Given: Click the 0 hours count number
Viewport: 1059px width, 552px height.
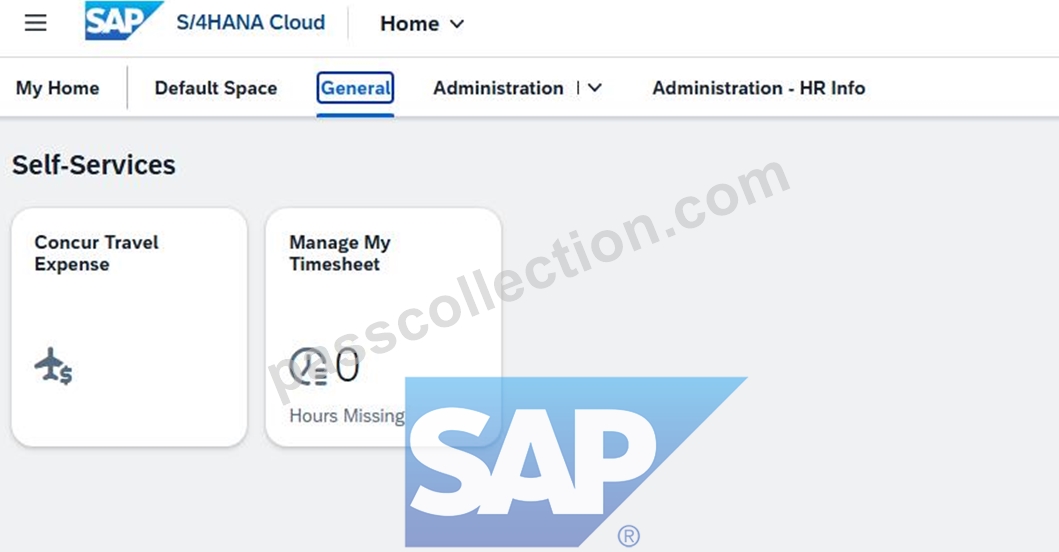Looking at the screenshot, I should click(347, 366).
